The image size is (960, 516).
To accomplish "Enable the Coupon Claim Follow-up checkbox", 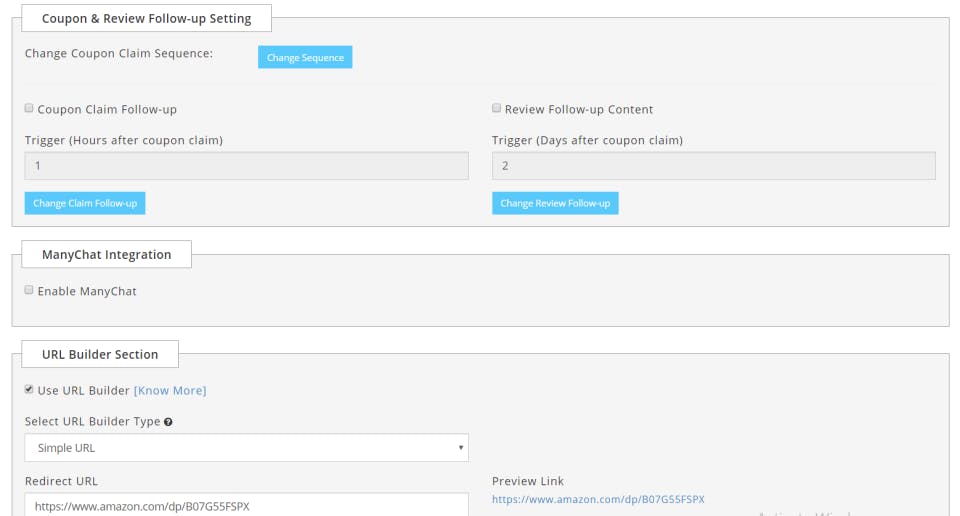I will tap(29, 108).
